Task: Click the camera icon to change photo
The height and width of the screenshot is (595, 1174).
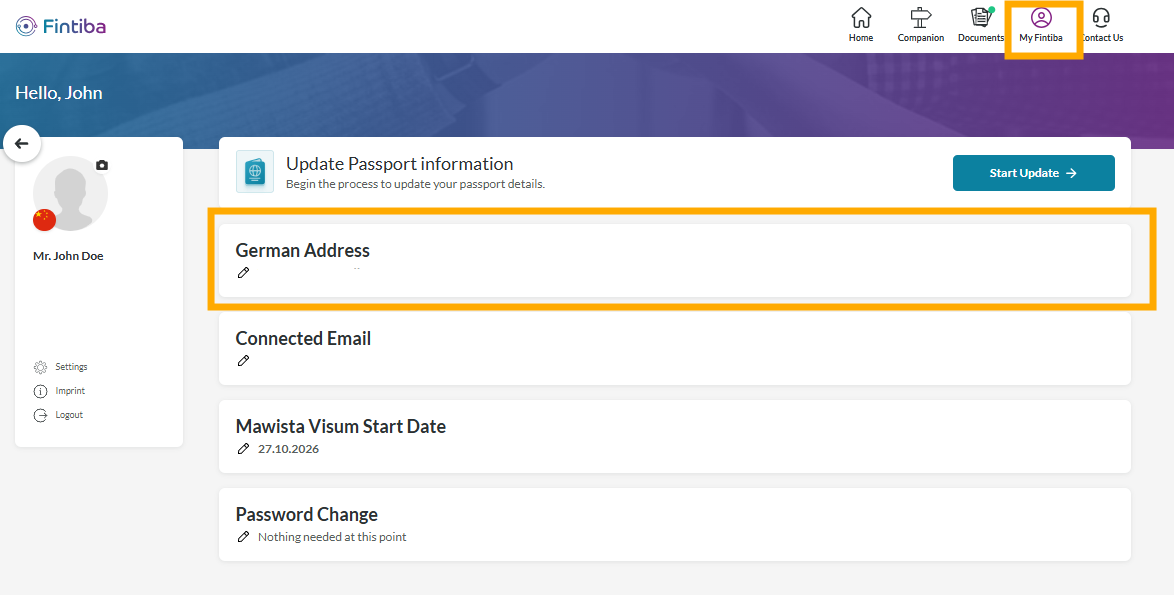Action: [x=102, y=165]
